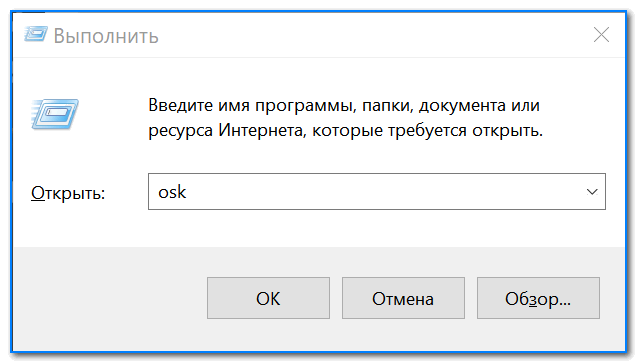Click the OK button
Viewport: 638px width, 364px height.
click(268, 298)
